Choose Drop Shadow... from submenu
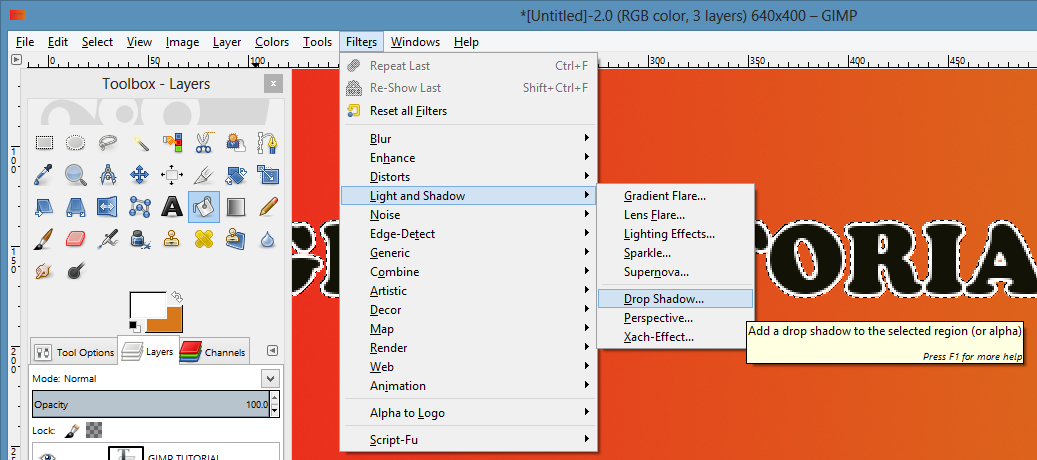Image resolution: width=1037 pixels, height=460 pixels. click(x=675, y=299)
